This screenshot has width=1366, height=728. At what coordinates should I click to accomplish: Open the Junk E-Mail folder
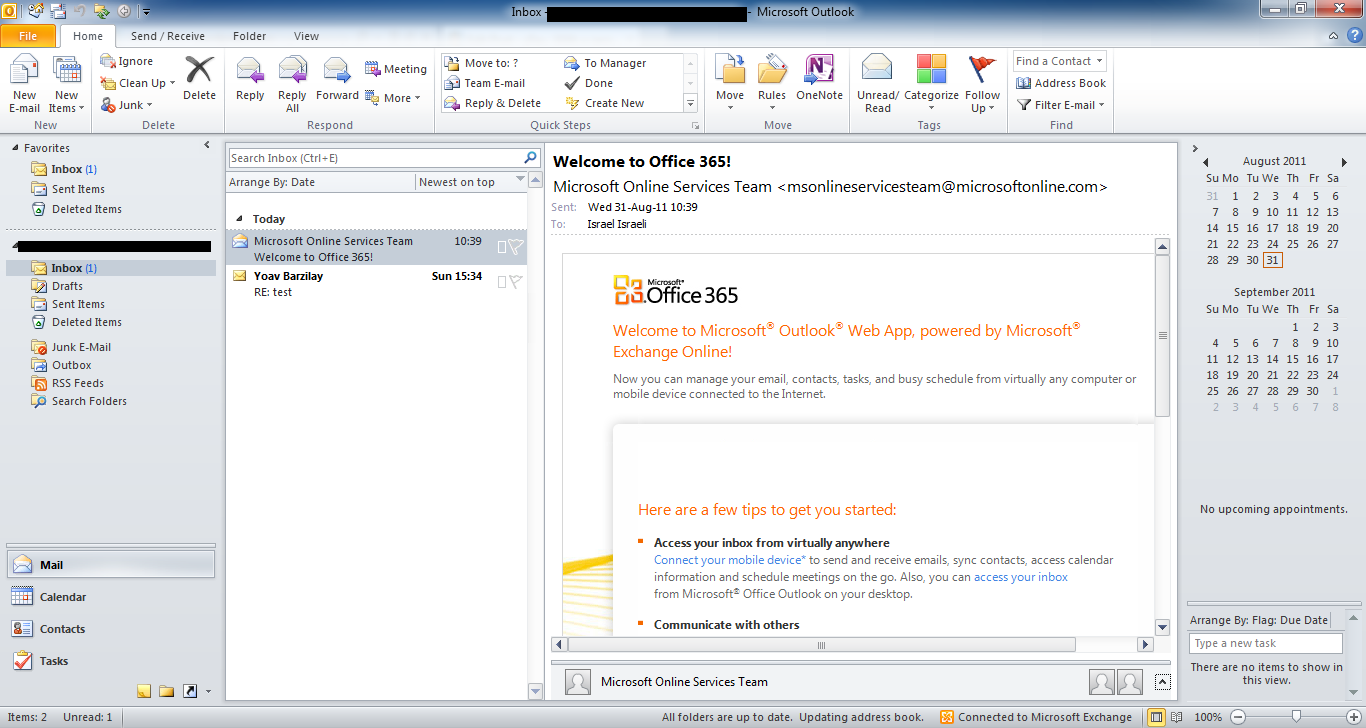click(81, 347)
